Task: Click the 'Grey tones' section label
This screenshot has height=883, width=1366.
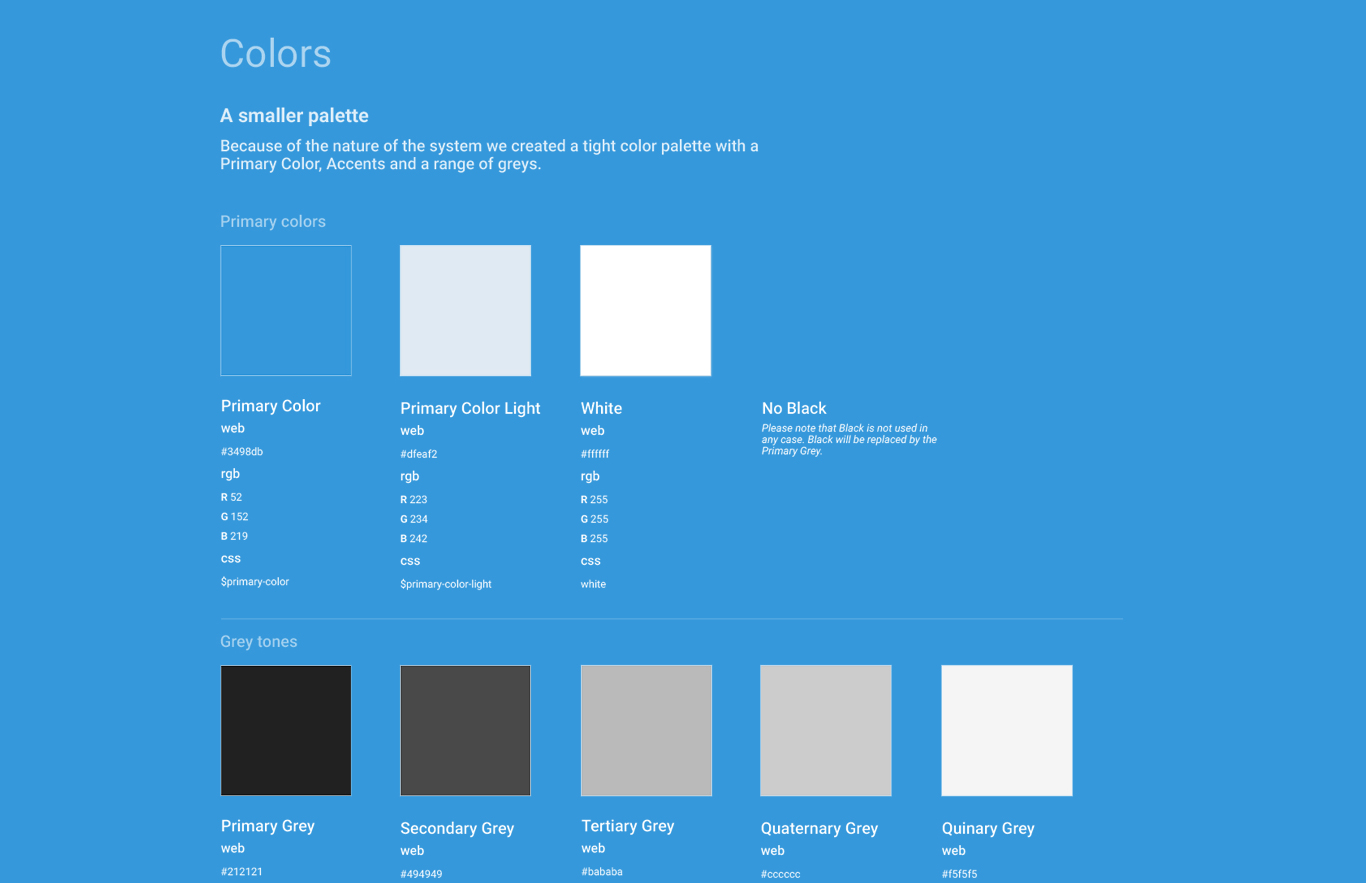Action: click(259, 642)
